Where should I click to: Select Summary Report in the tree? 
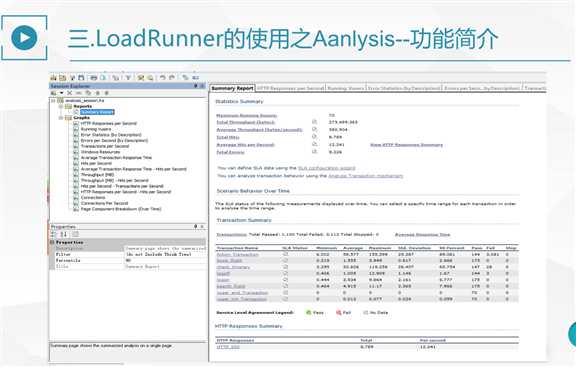pyautogui.click(x=97, y=112)
